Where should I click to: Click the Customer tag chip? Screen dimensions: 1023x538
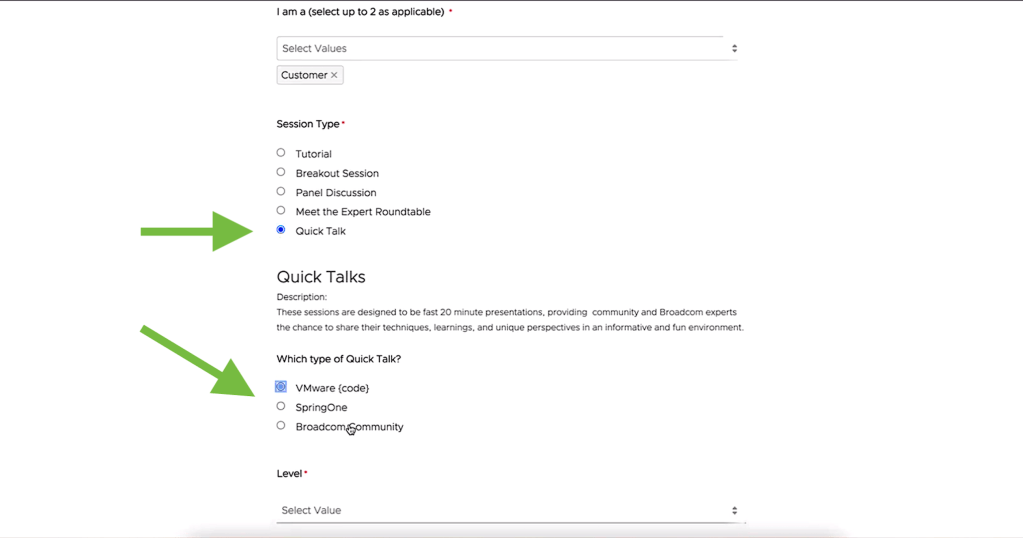(310, 75)
